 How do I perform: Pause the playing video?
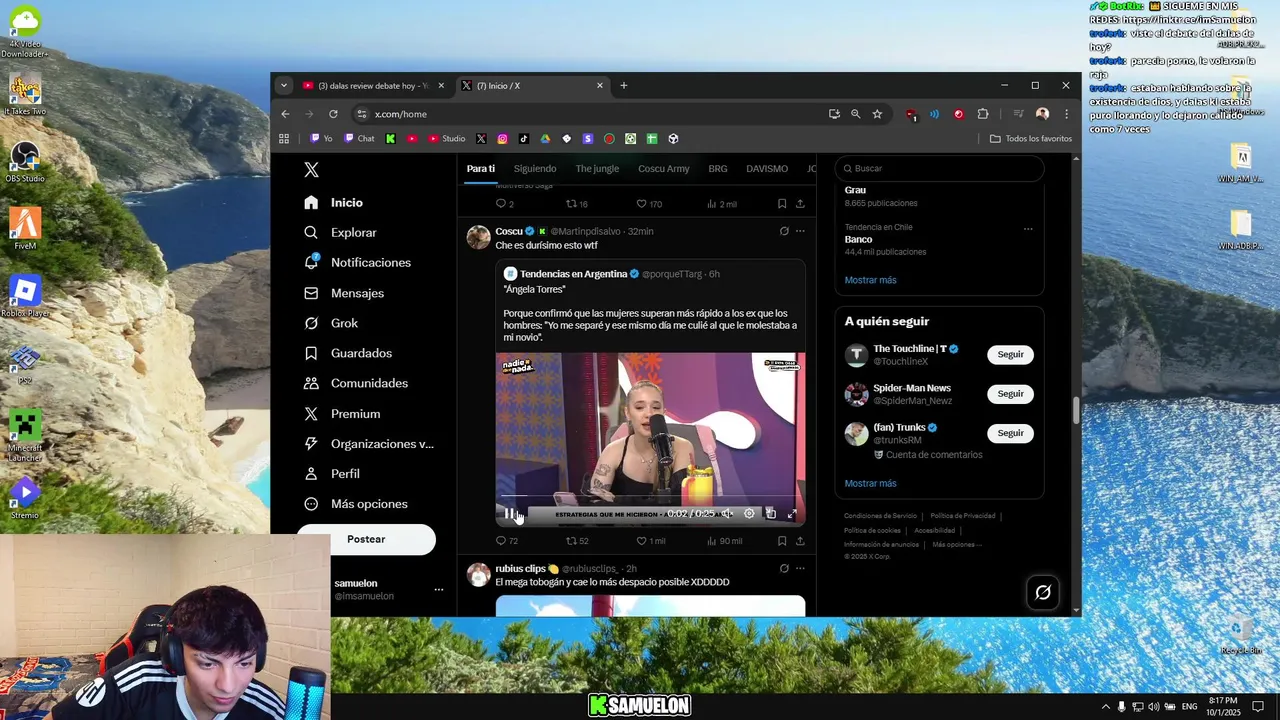(509, 513)
